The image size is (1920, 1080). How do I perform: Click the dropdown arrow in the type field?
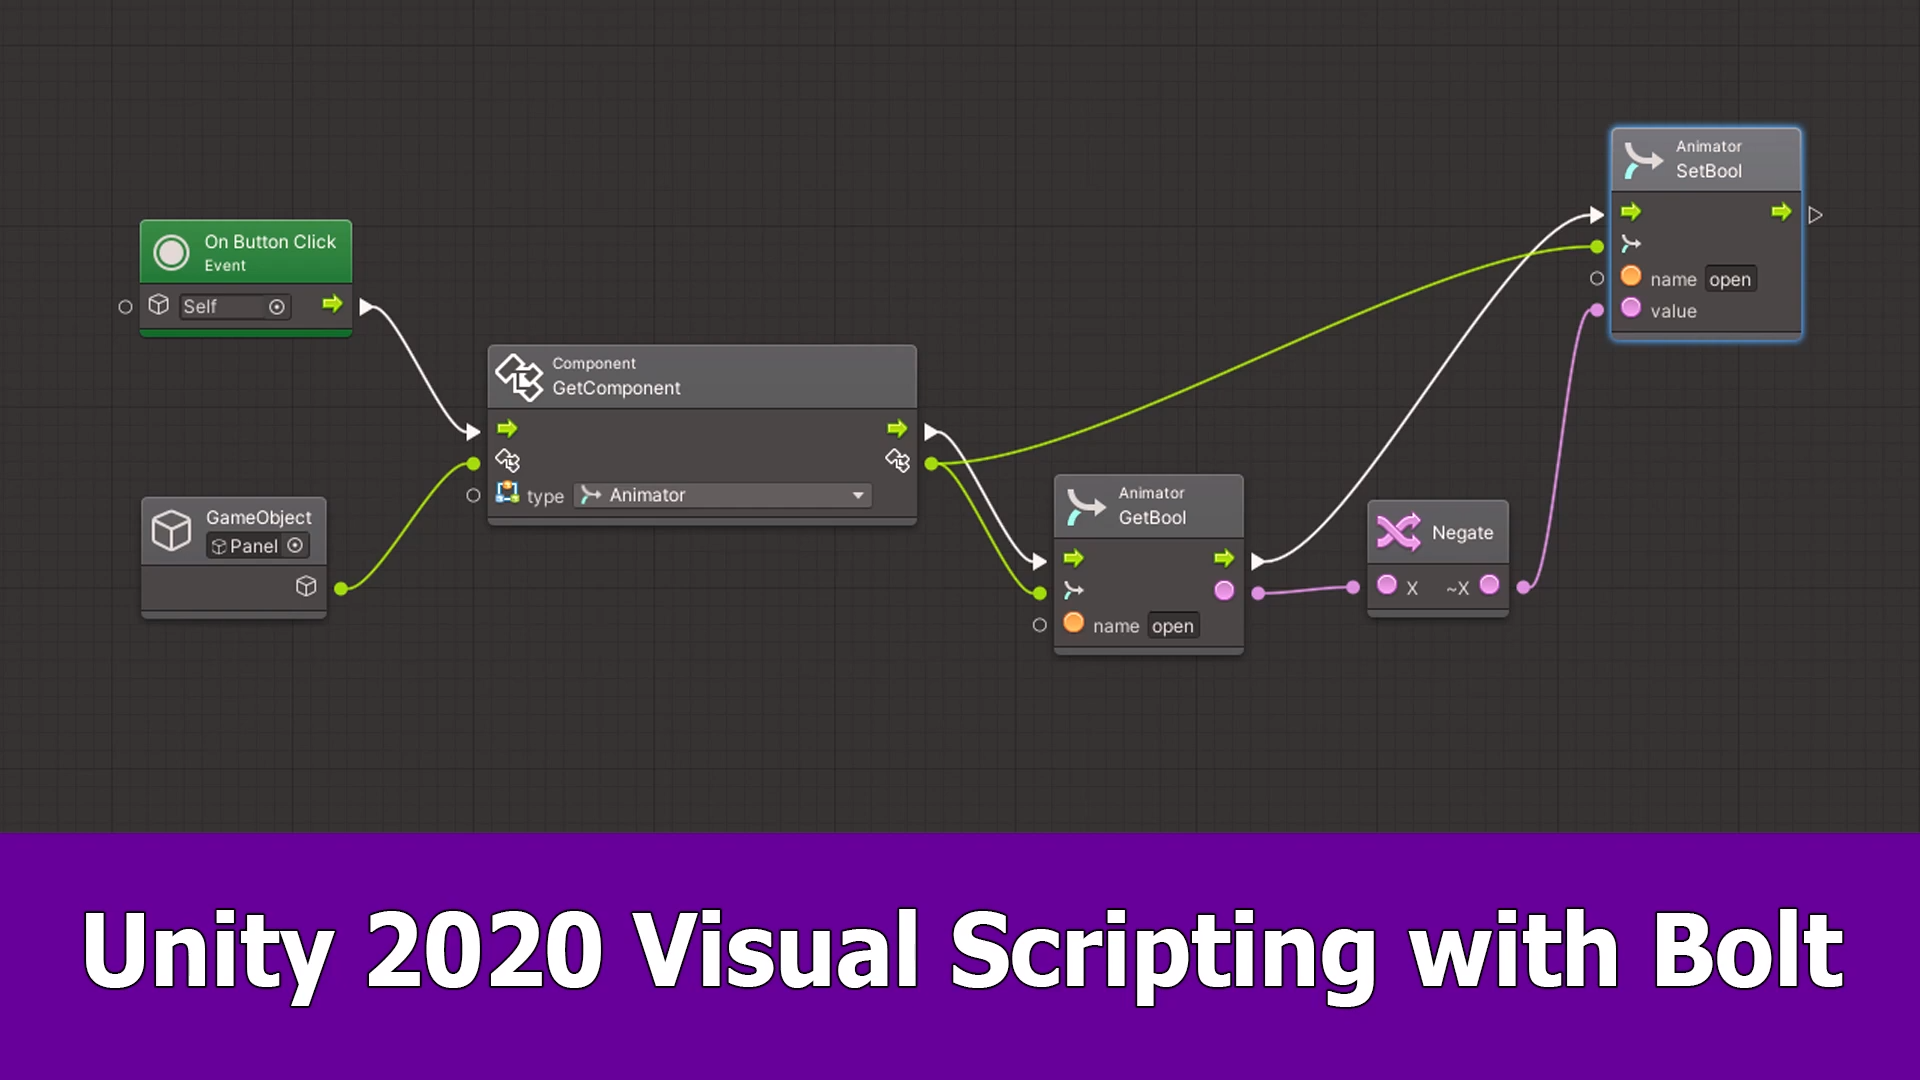pos(858,496)
